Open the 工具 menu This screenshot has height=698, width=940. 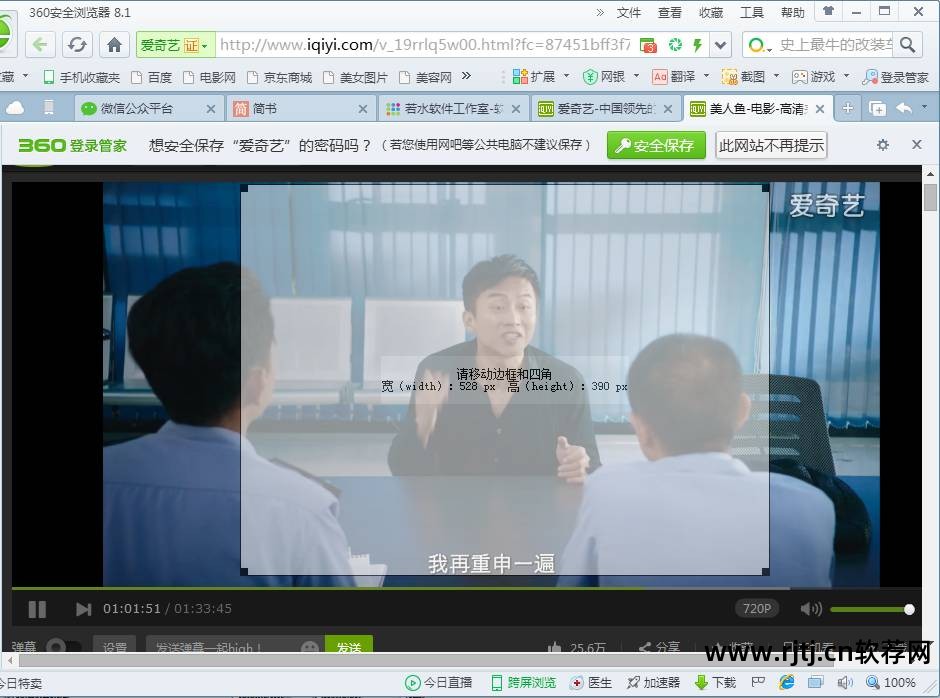pyautogui.click(x=751, y=13)
